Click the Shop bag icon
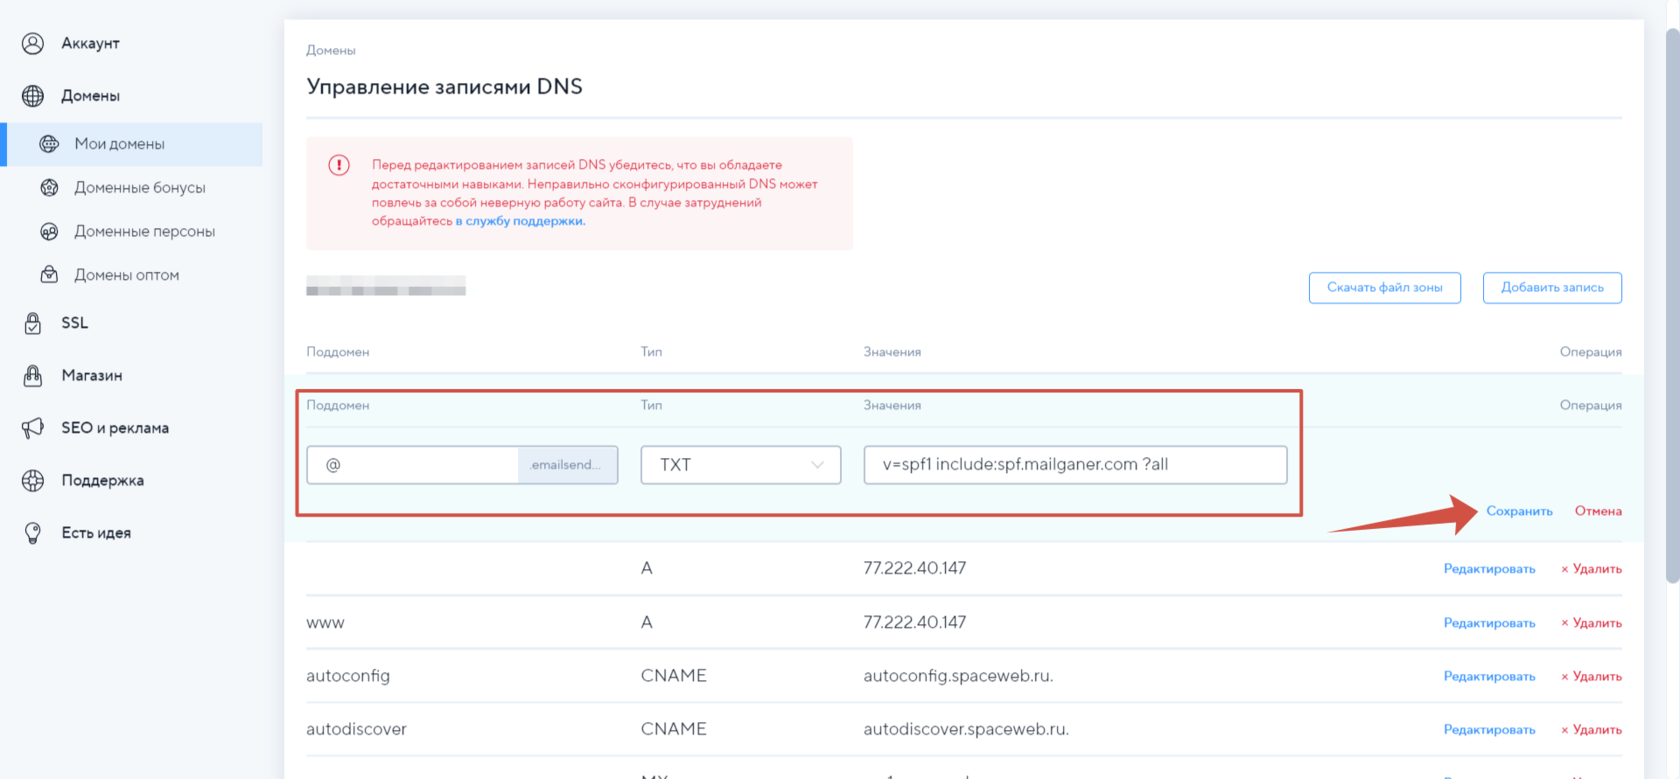 (33, 375)
